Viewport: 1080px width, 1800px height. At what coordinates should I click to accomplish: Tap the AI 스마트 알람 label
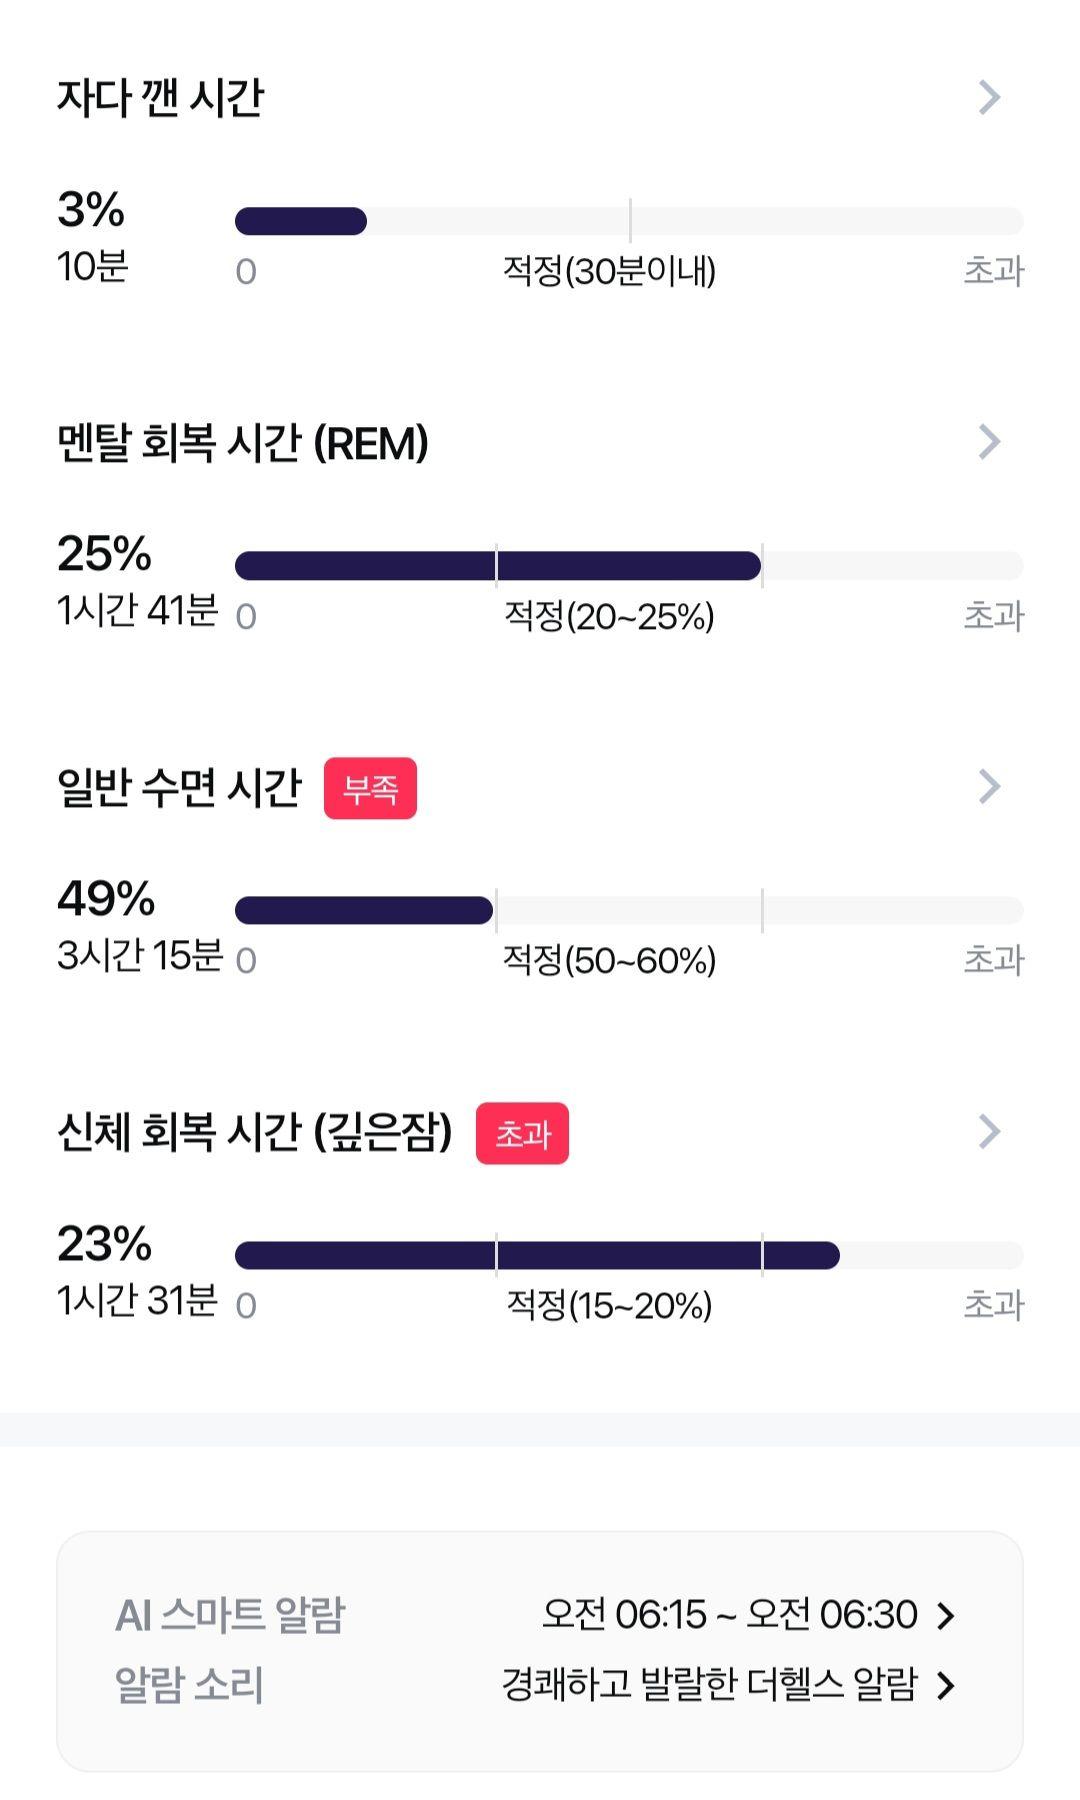click(230, 1615)
